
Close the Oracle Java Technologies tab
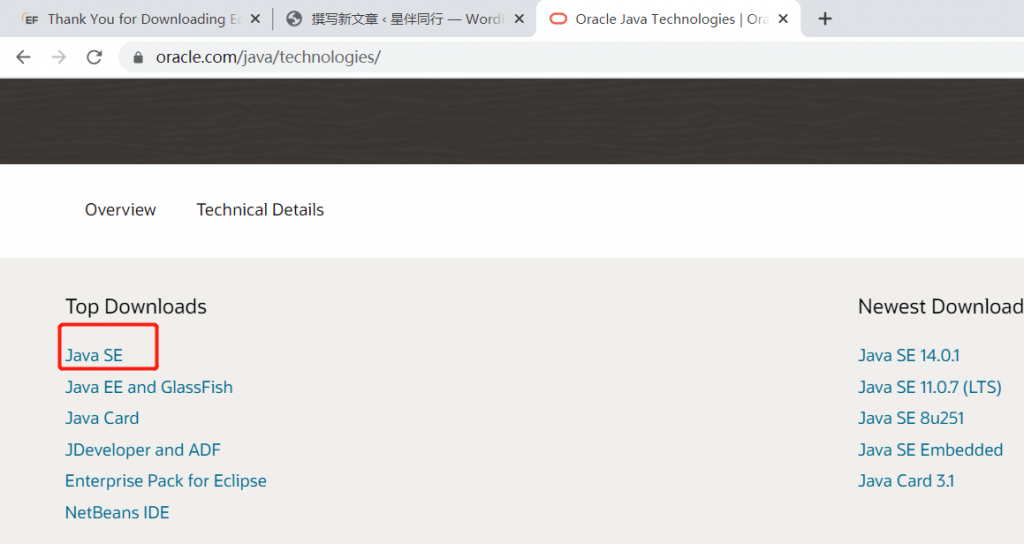tap(783, 19)
